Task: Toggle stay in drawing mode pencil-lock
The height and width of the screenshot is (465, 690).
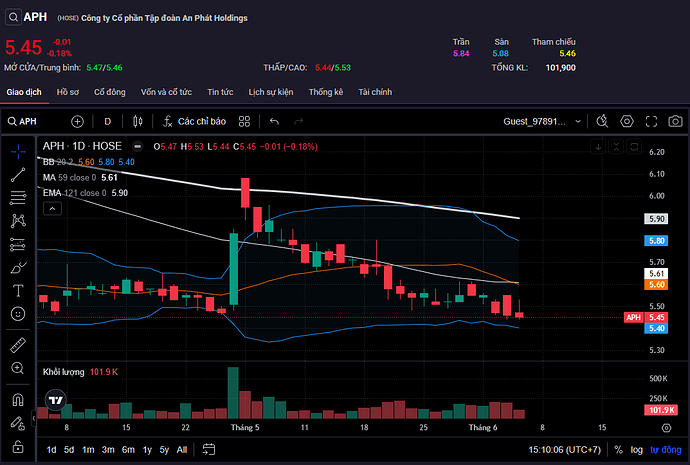Action: pos(18,423)
